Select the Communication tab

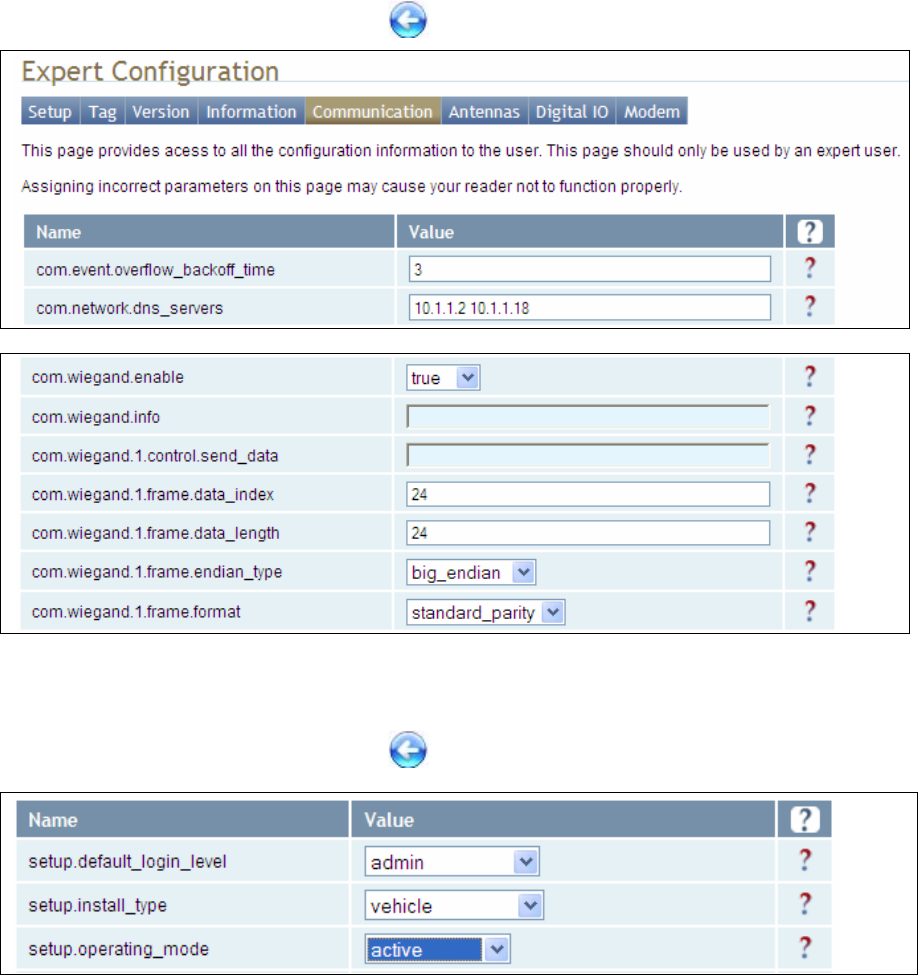373,111
